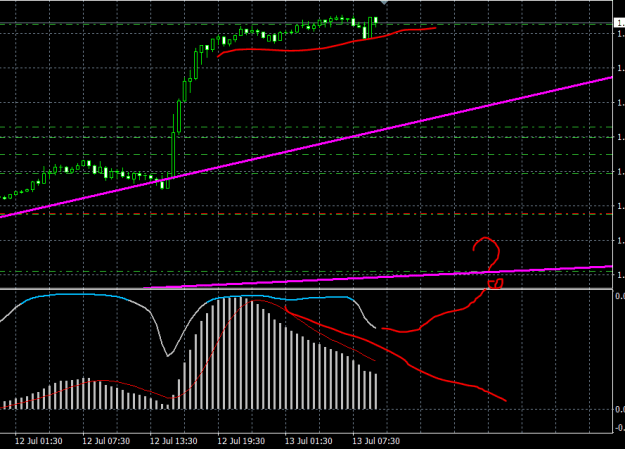Click the '12 Jul 13:30' time label
This screenshot has width=625, height=449.
click(173, 441)
